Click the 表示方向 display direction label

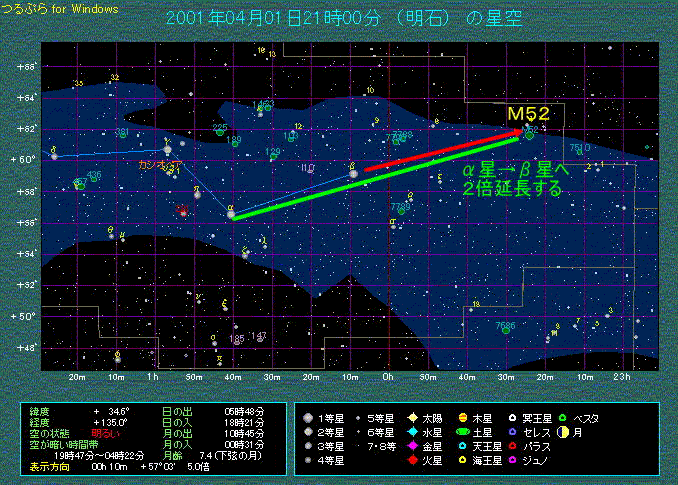(50, 465)
